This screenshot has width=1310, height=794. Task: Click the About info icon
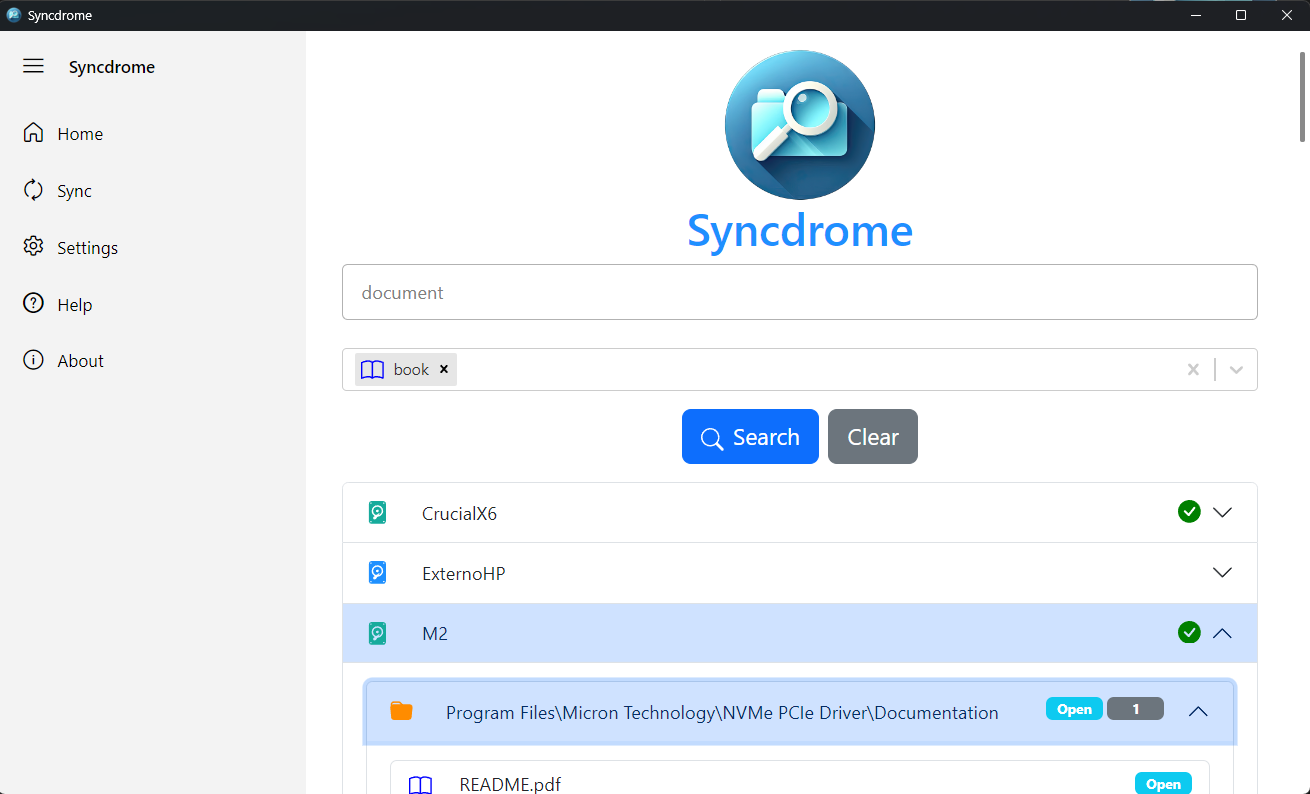33,360
